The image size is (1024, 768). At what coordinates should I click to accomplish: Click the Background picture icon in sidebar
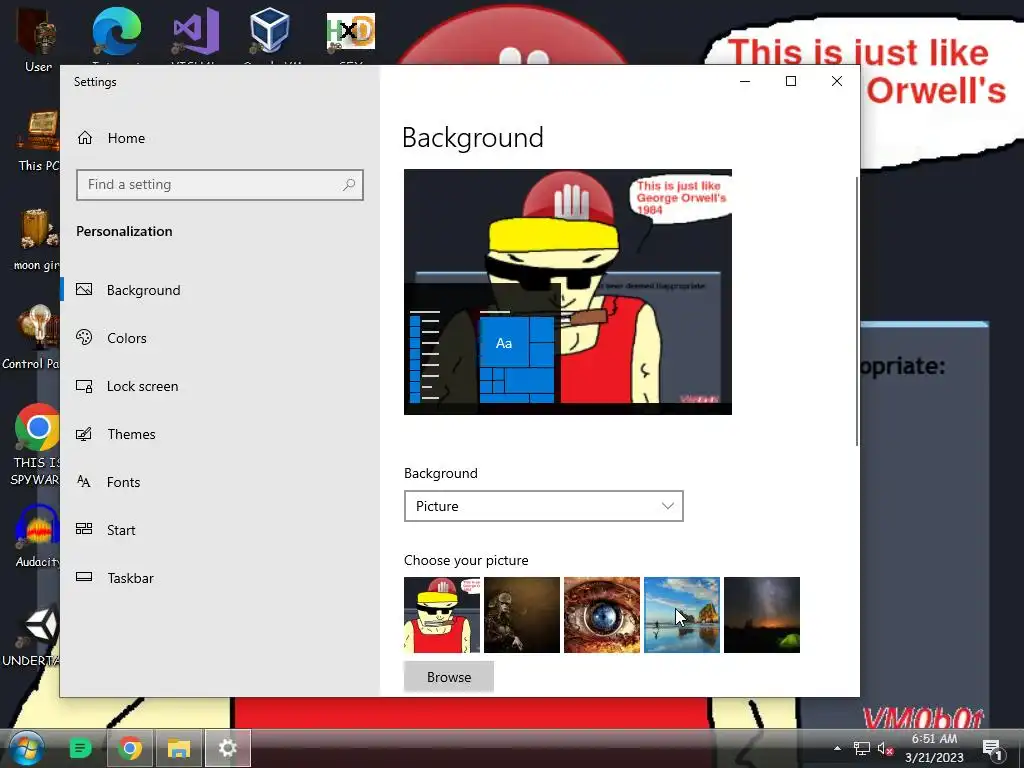click(84, 289)
